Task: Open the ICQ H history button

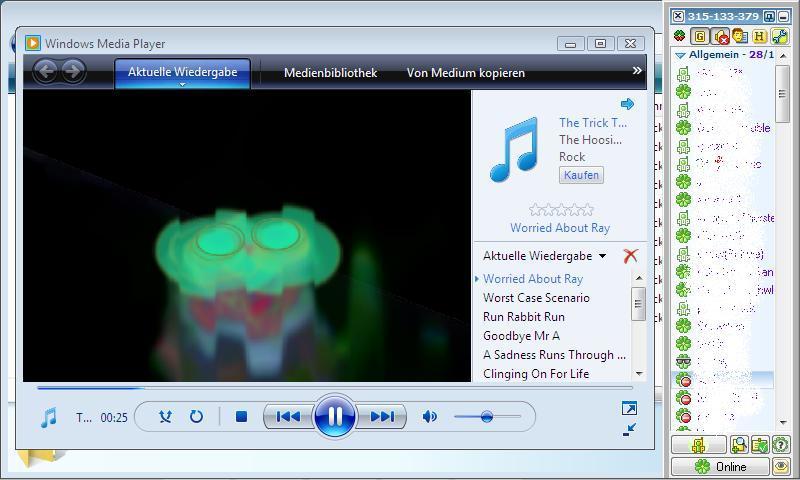Action: [760, 36]
